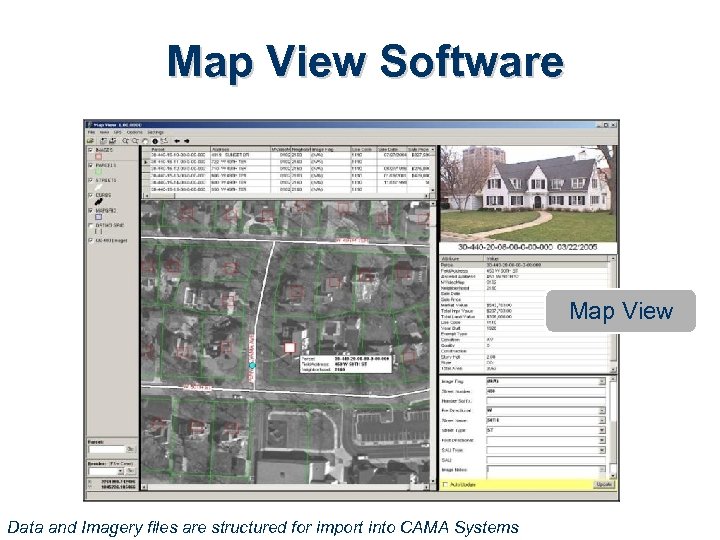This screenshot has width=720, height=540.
Task: Click the SAU text input field
Action: (546, 460)
